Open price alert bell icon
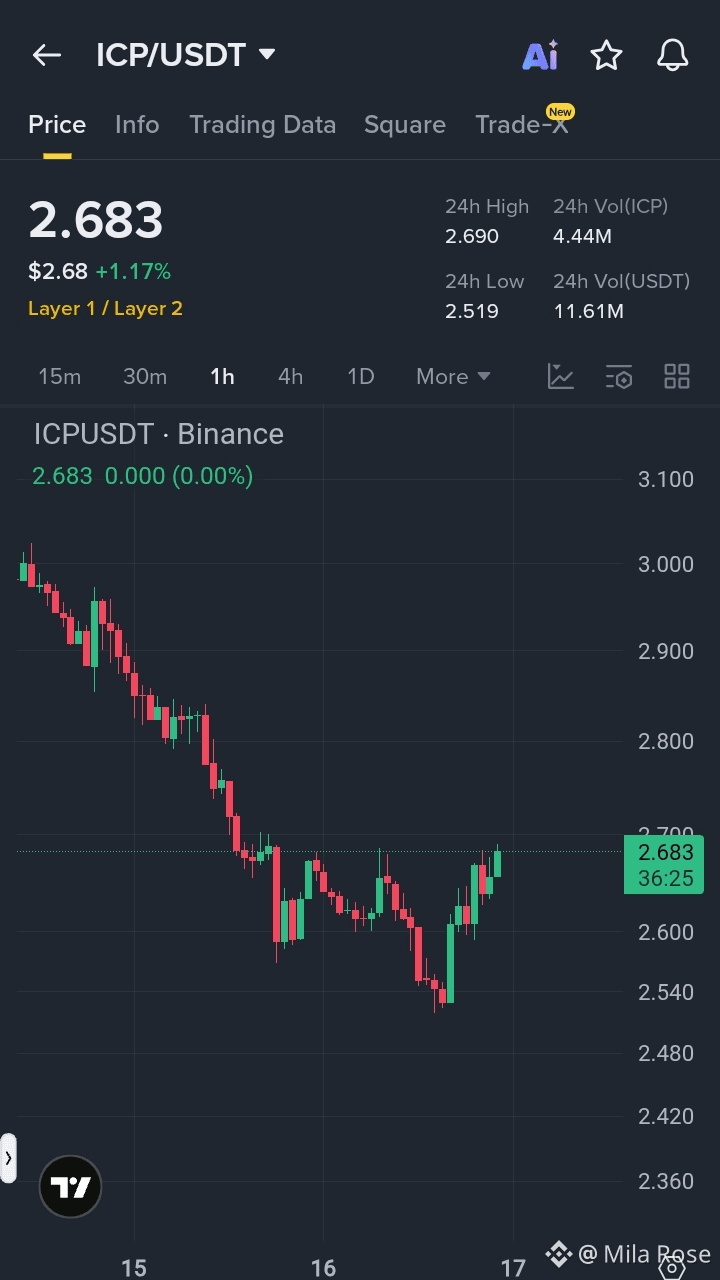Screen dimensions: 720x1280 tap(673, 55)
